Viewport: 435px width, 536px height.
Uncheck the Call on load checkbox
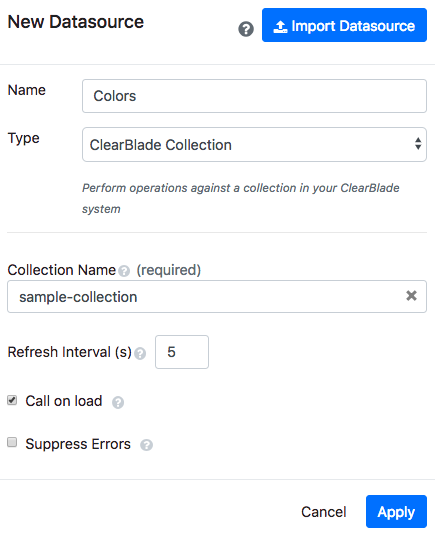[x=12, y=400]
